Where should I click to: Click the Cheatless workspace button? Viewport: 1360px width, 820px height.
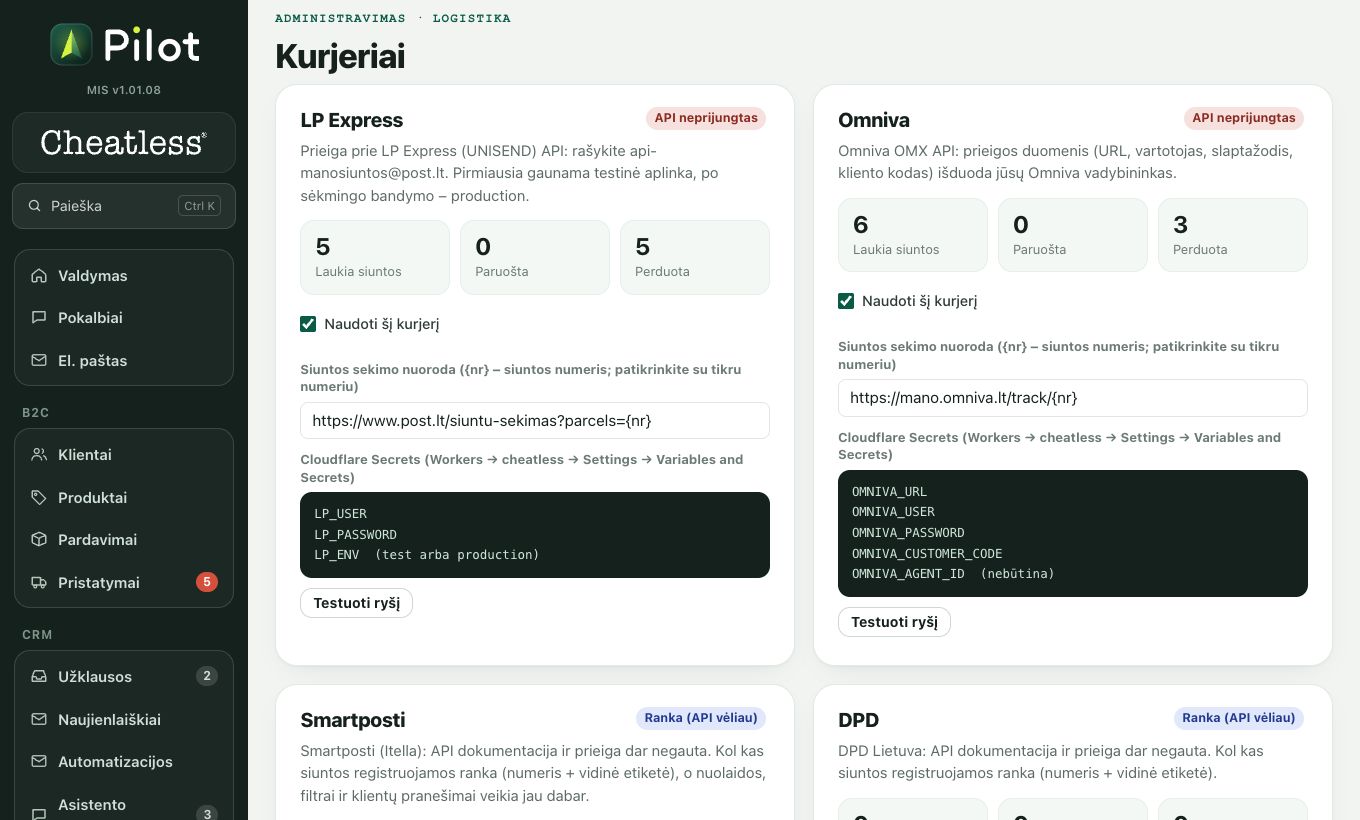[124, 142]
